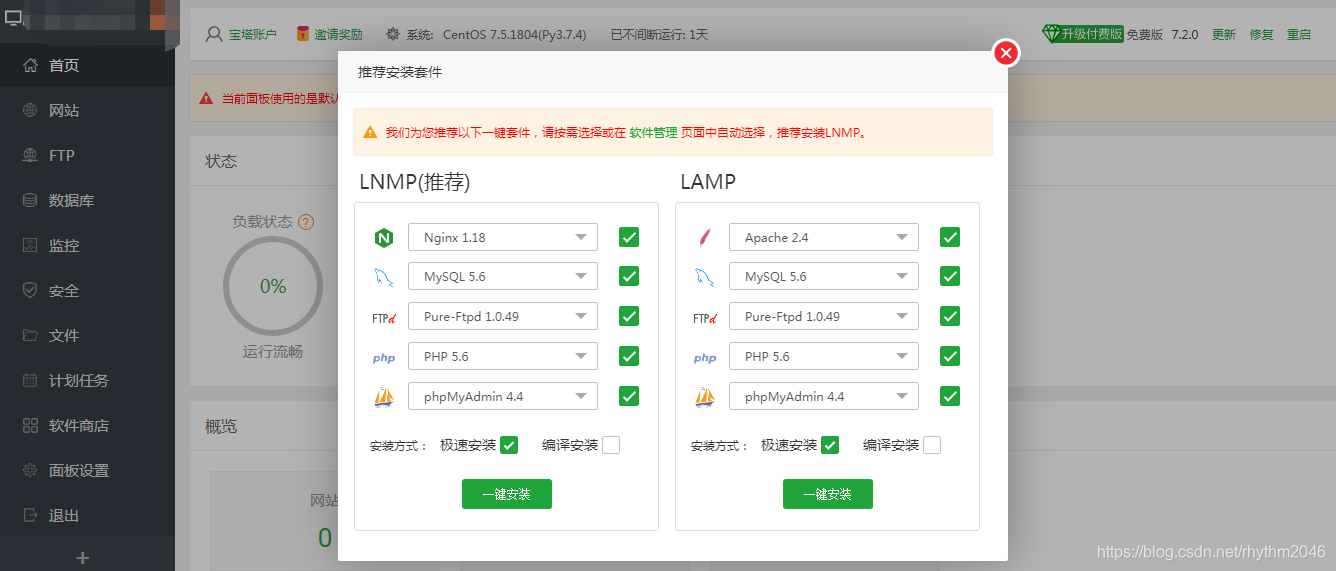The width and height of the screenshot is (1336, 571).
Task: Click the home icon beside 首页
Action: [x=30, y=65]
